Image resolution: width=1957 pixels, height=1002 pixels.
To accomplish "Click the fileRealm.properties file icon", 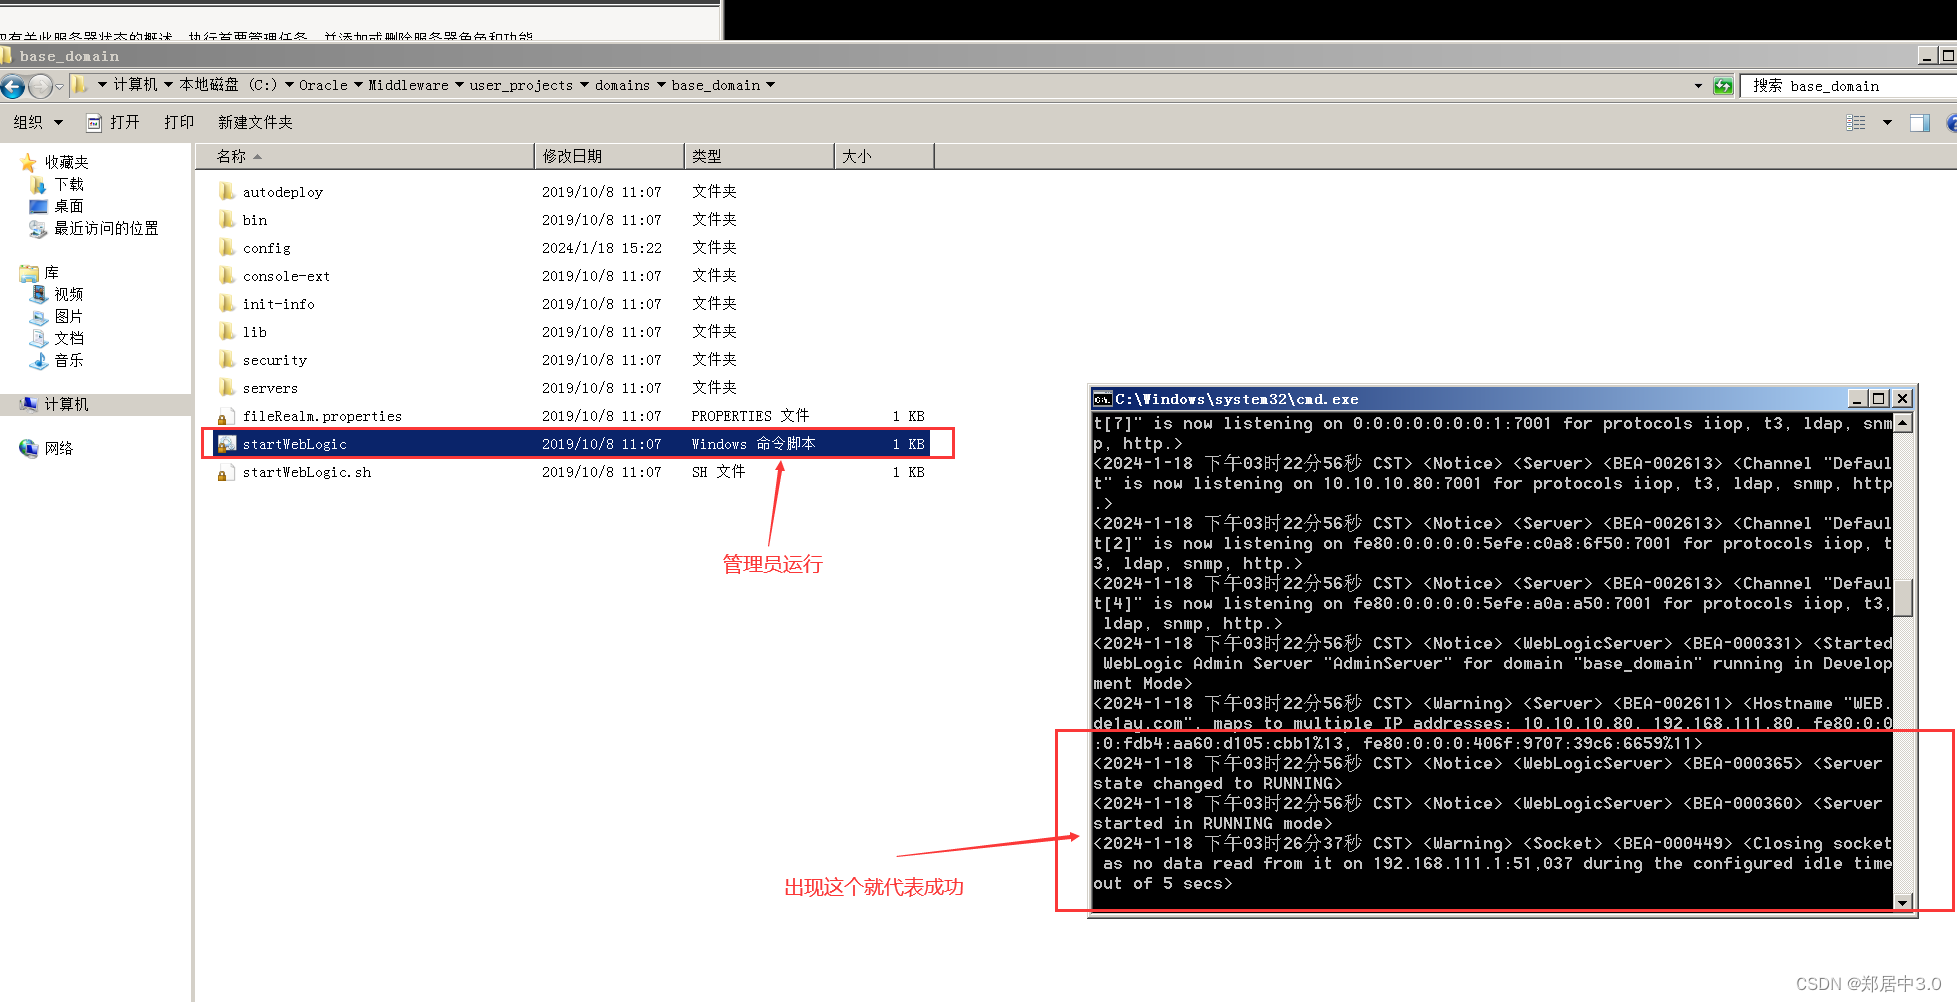I will [225, 416].
